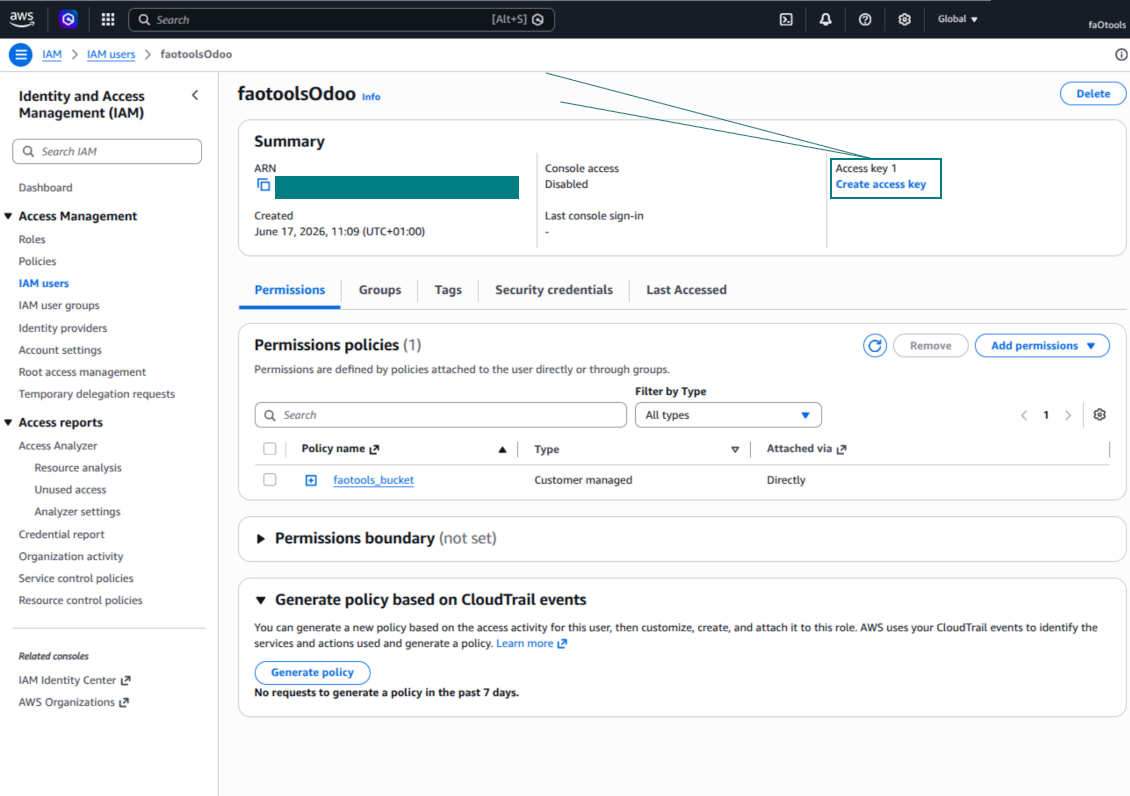This screenshot has width=1130, height=796.
Task: Focus the policies Search field
Action: pos(440,415)
